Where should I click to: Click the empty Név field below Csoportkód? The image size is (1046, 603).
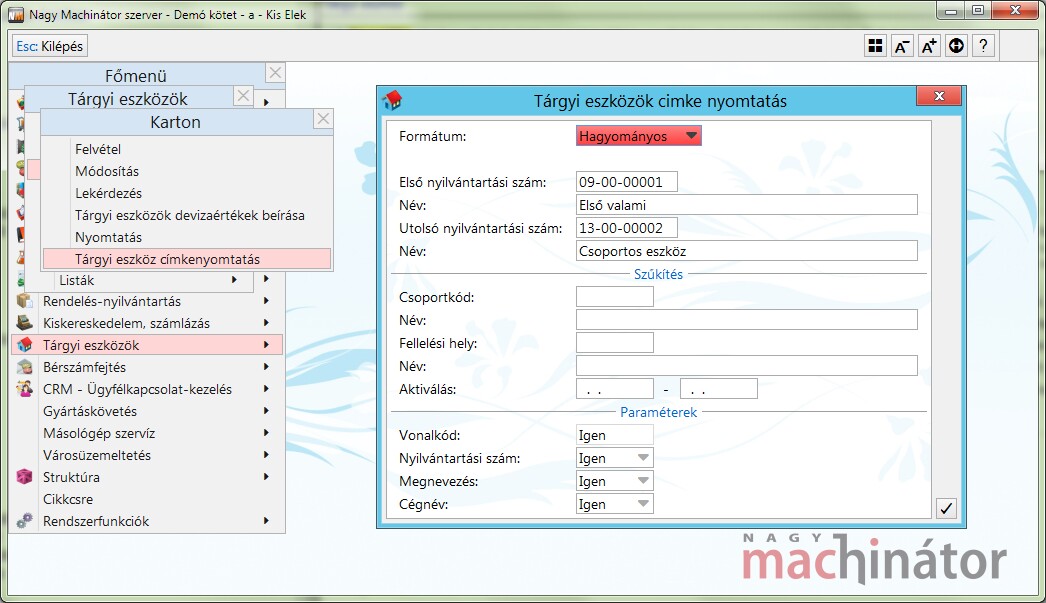point(746,320)
